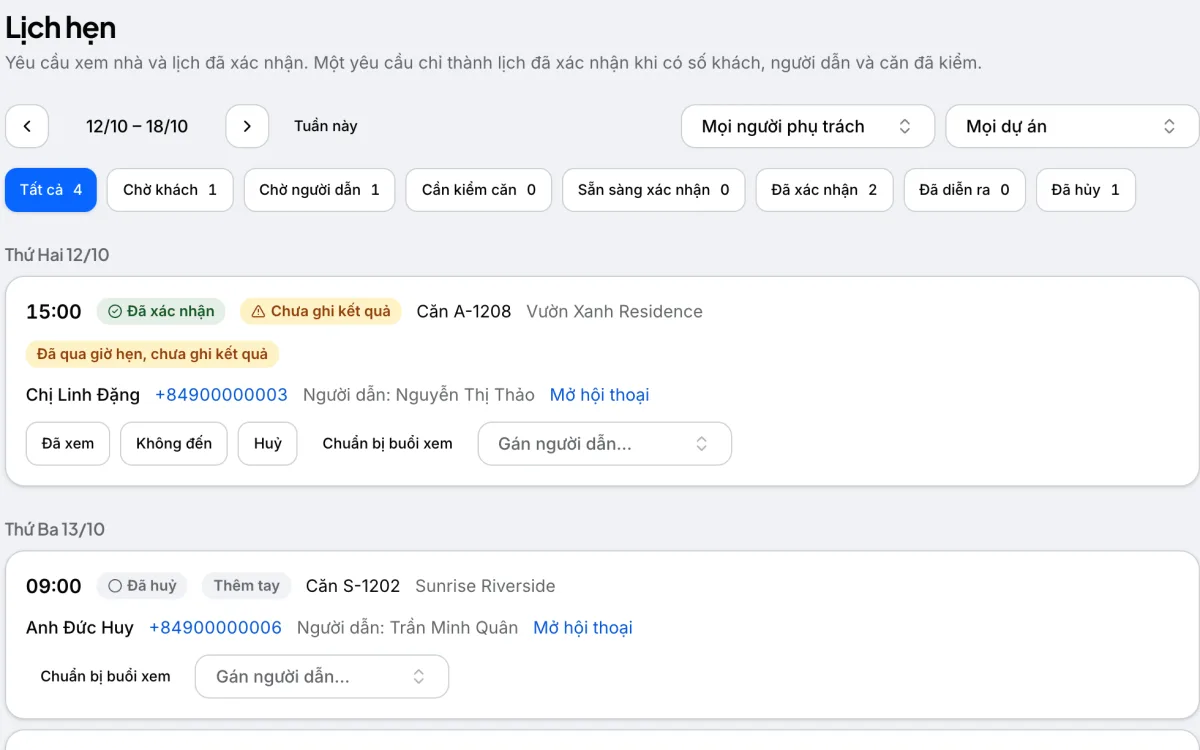Click the Thứ Ba 13/10 day heading

tap(55, 529)
